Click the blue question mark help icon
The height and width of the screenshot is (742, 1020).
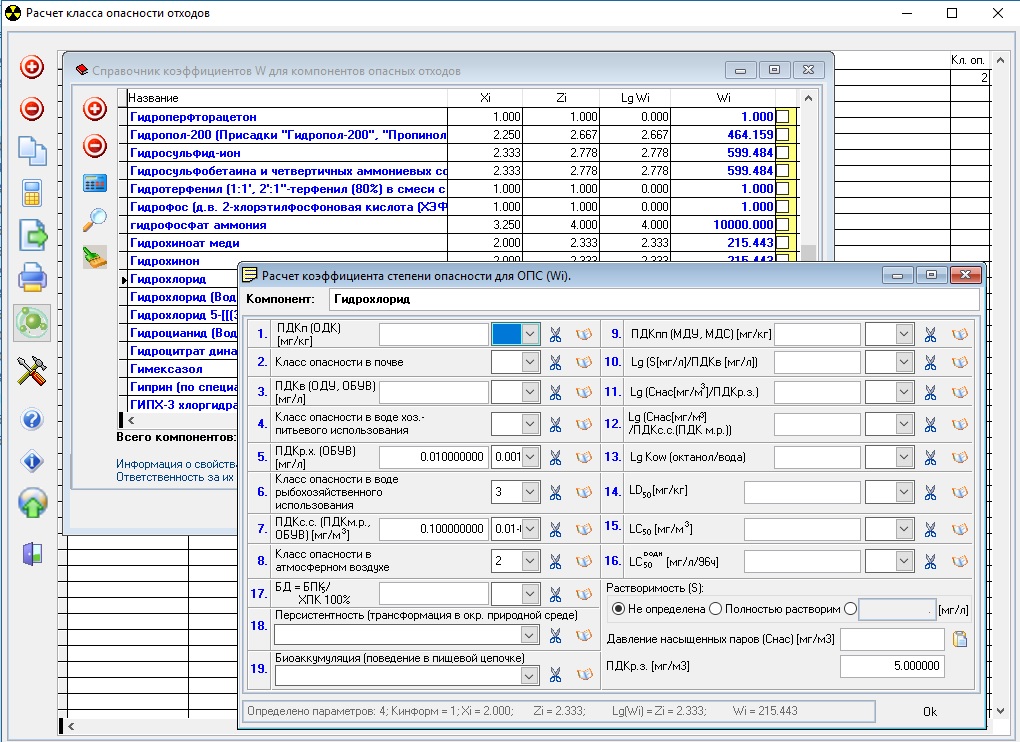tap(32, 419)
